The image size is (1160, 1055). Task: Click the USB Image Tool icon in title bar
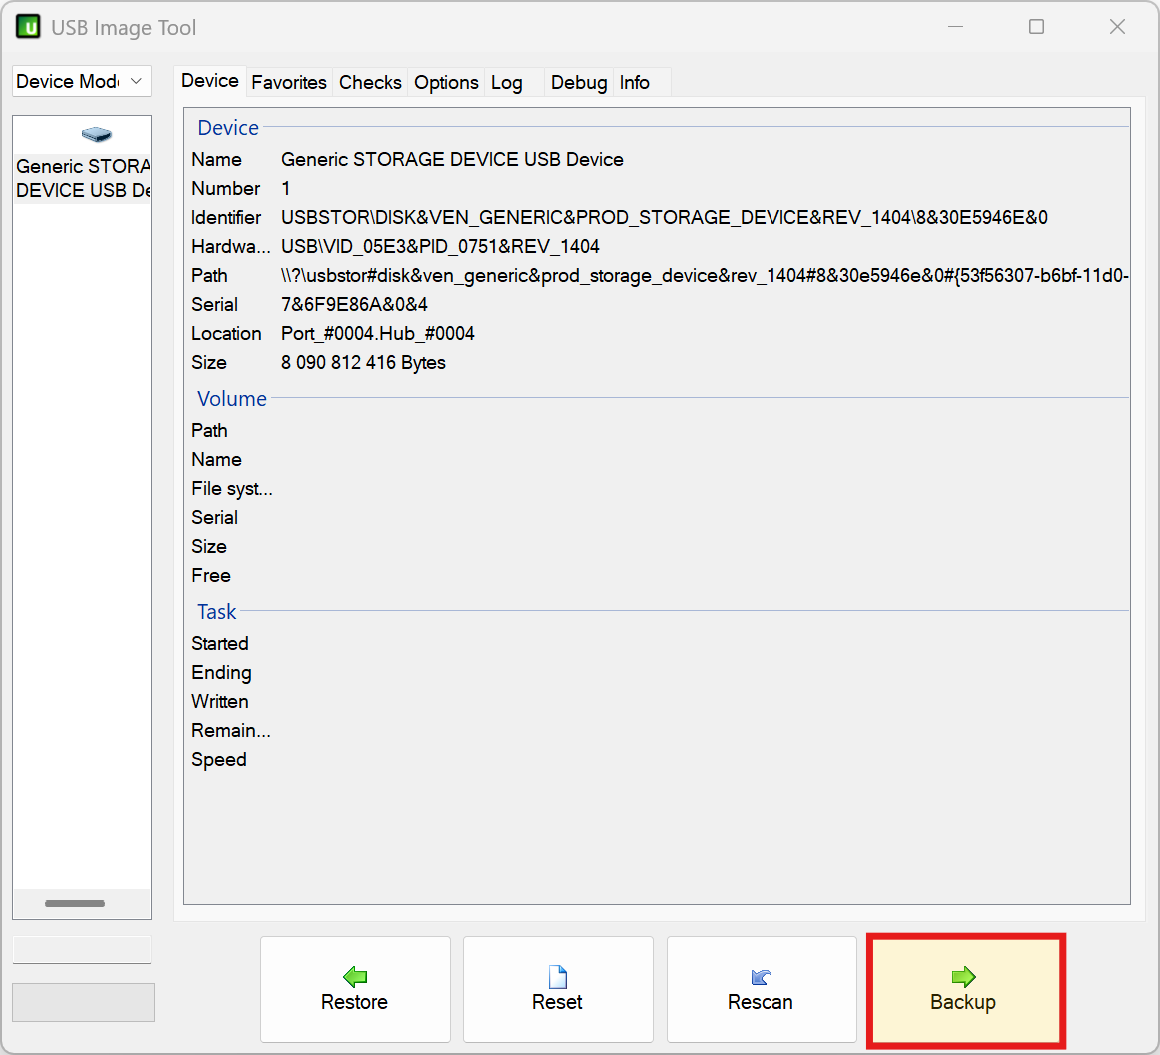pos(27,27)
